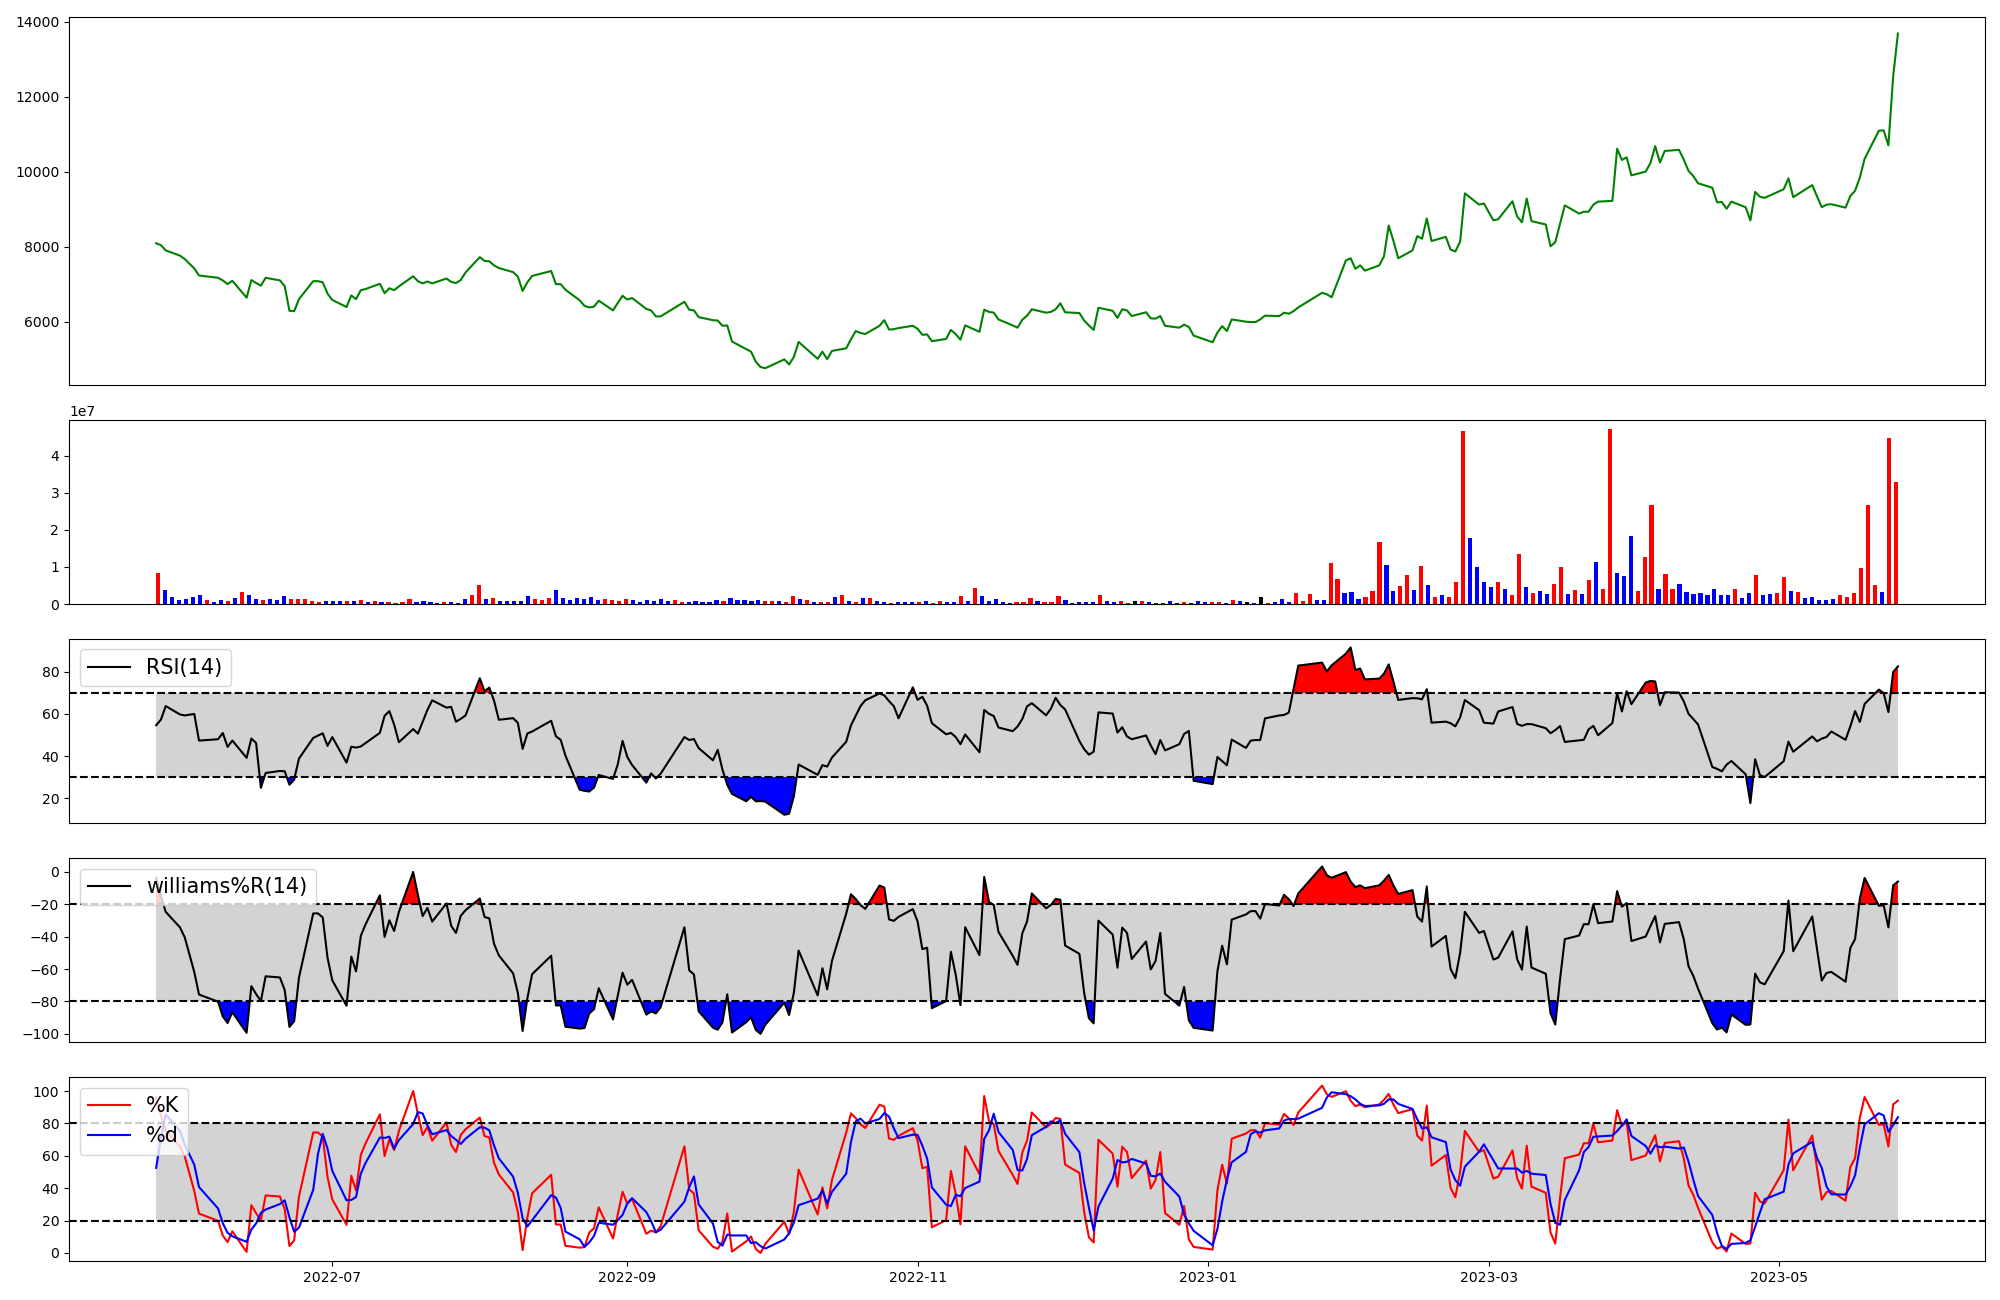
Task: Click the 2023-03 x-axis date label
Action: [x=1489, y=1277]
